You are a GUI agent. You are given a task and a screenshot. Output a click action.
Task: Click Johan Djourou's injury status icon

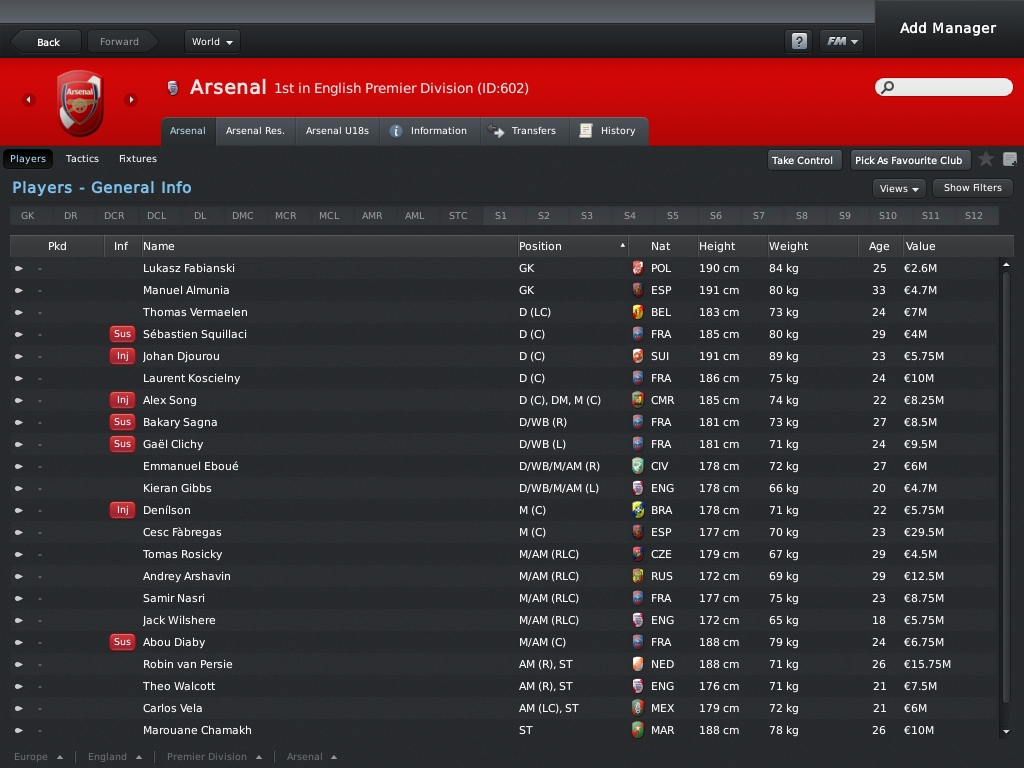[122, 356]
